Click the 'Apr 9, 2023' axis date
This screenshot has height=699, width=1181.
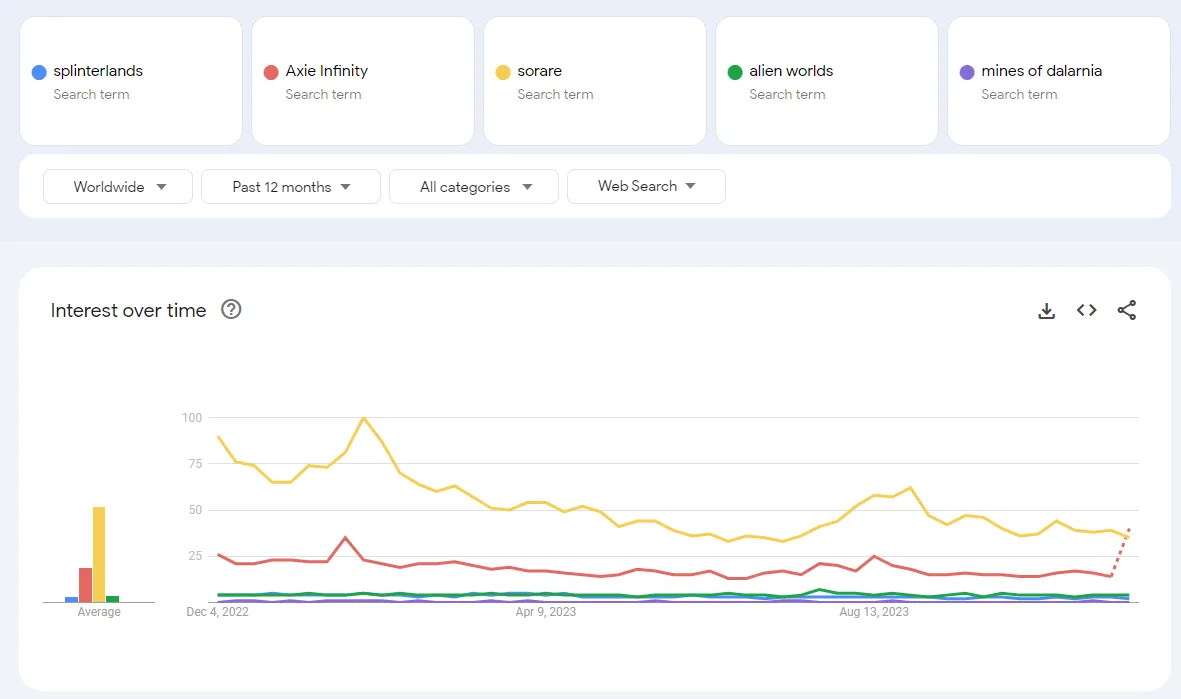click(x=545, y=612)
